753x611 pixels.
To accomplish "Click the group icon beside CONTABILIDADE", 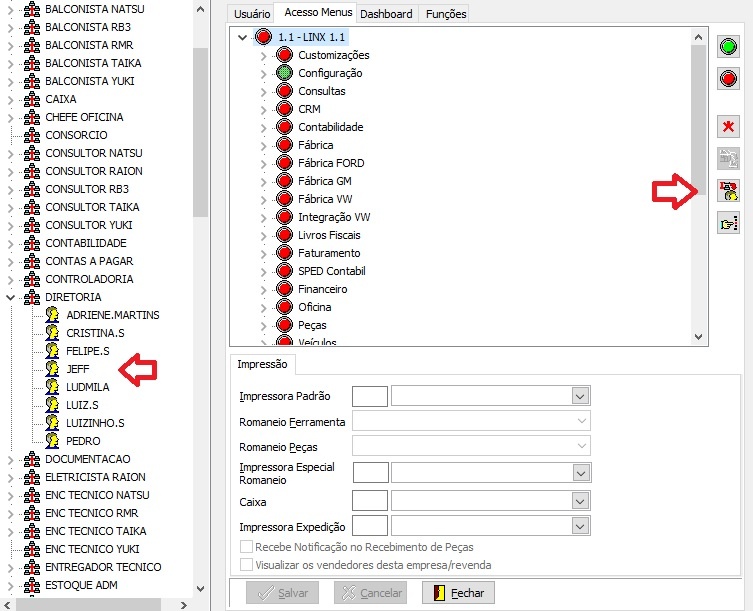I will pos(32,243).
